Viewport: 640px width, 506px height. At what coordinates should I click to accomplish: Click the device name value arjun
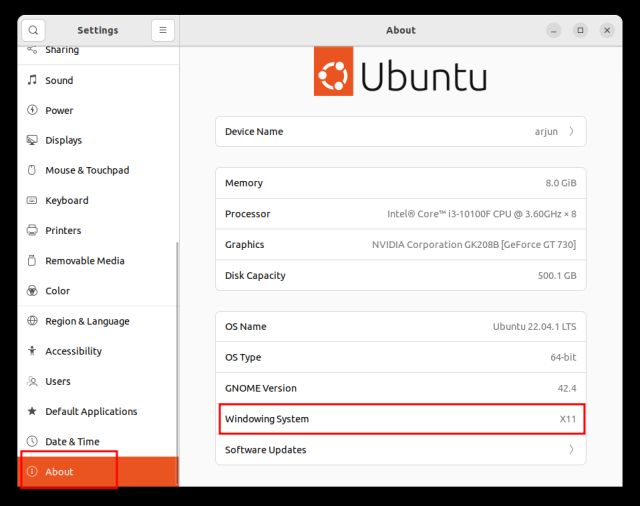[546, 131]
